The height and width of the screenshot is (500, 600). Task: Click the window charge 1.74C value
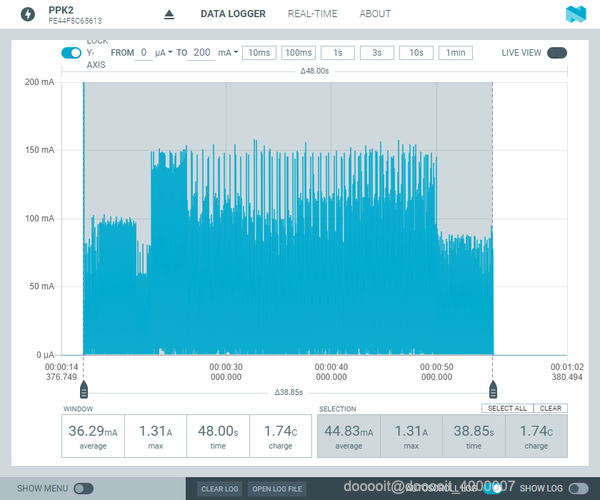[280, 432]
